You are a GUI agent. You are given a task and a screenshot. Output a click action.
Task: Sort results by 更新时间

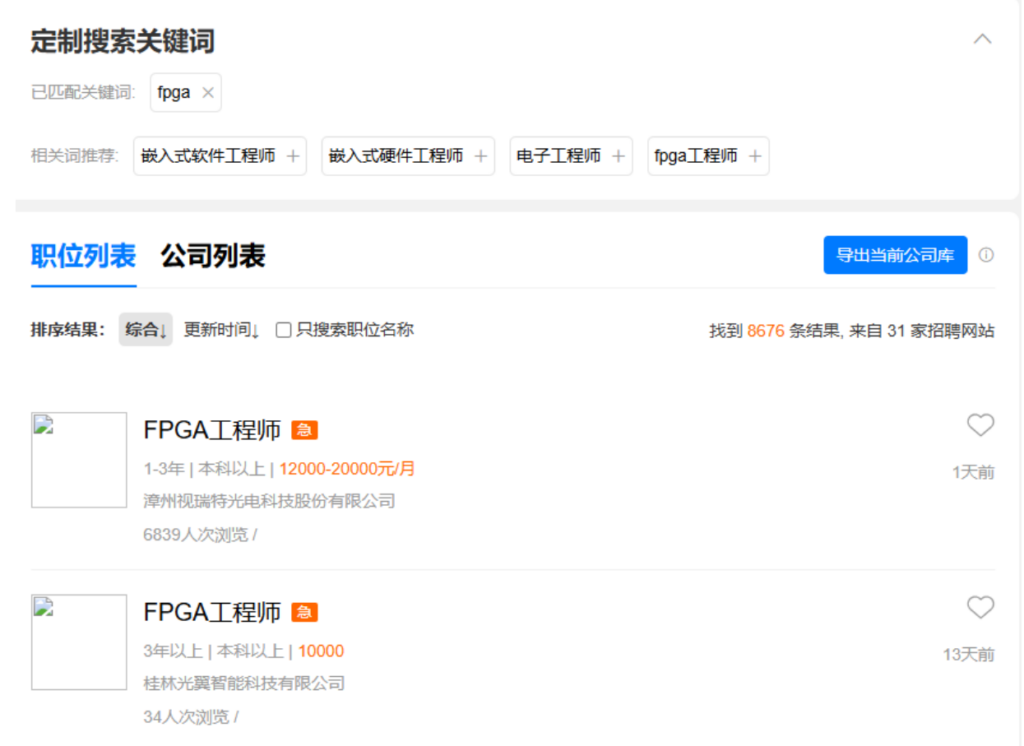click(222, 329)
